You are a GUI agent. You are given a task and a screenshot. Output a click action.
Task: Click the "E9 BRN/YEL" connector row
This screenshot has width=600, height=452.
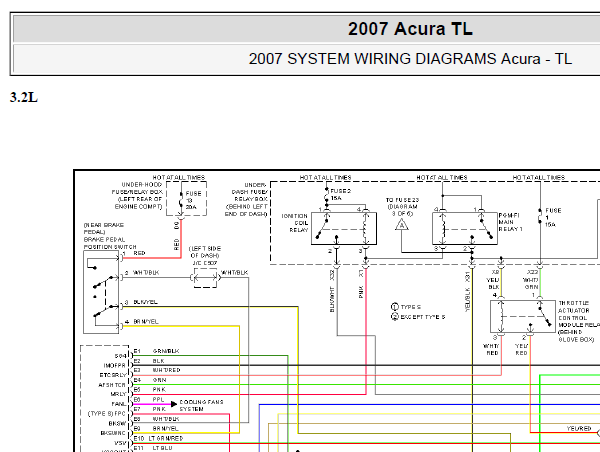pos(156,429)
